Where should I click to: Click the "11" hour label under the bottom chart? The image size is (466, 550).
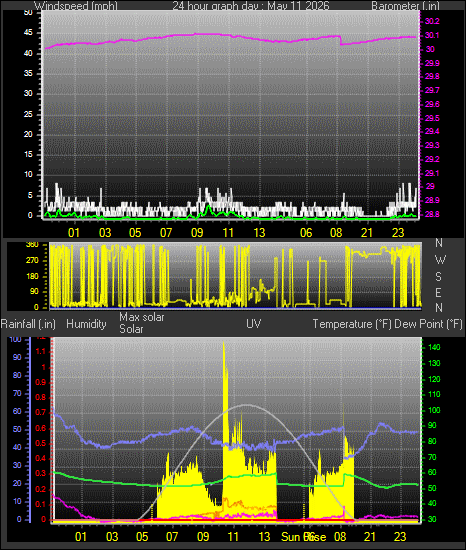pos(233,537)
